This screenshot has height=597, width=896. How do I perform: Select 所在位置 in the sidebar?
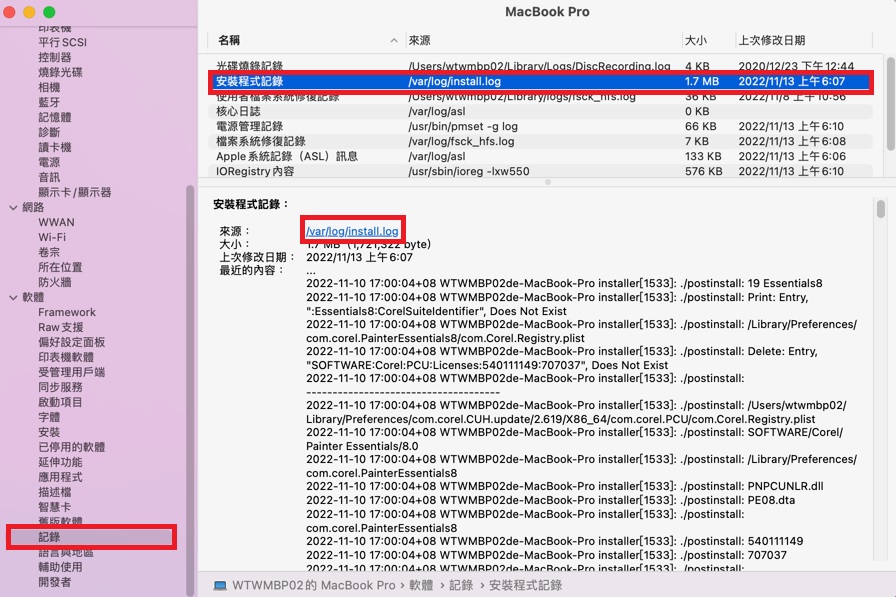60,267
